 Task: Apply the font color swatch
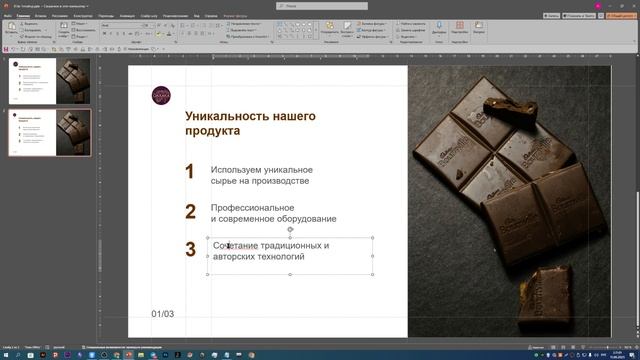(x=169, y=34)
